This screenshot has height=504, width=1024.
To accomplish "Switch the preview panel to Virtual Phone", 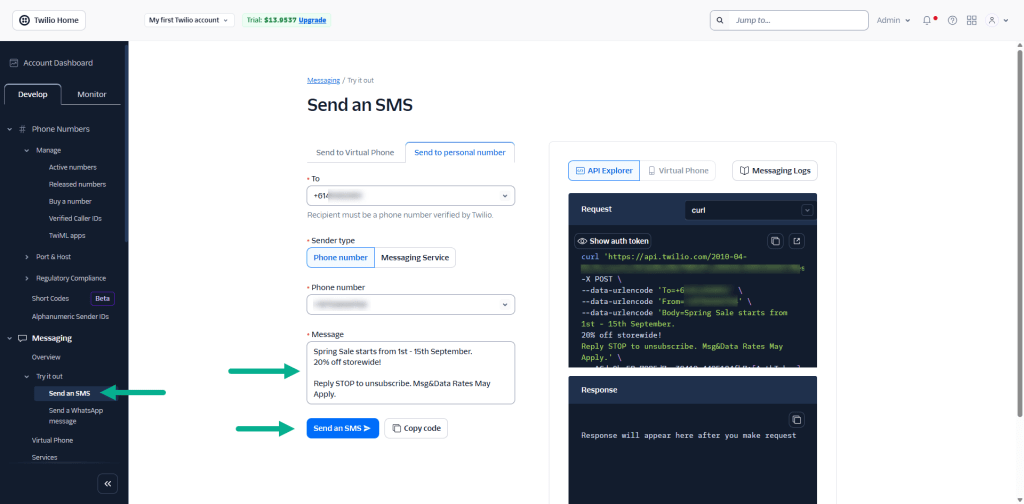I will [x=678, y=171].
